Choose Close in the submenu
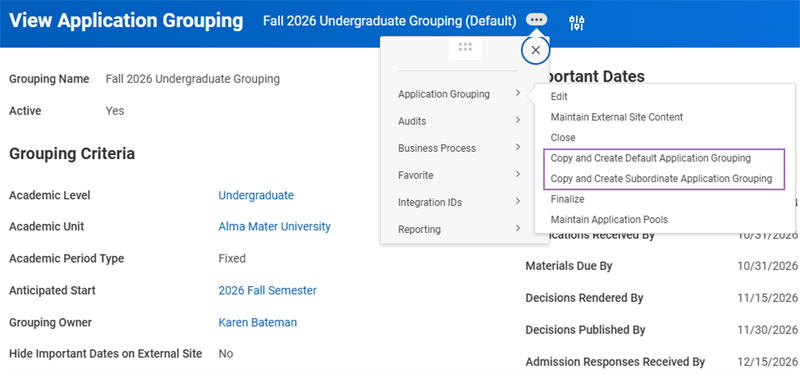800x374 pixels. click(x=563, y=137)
